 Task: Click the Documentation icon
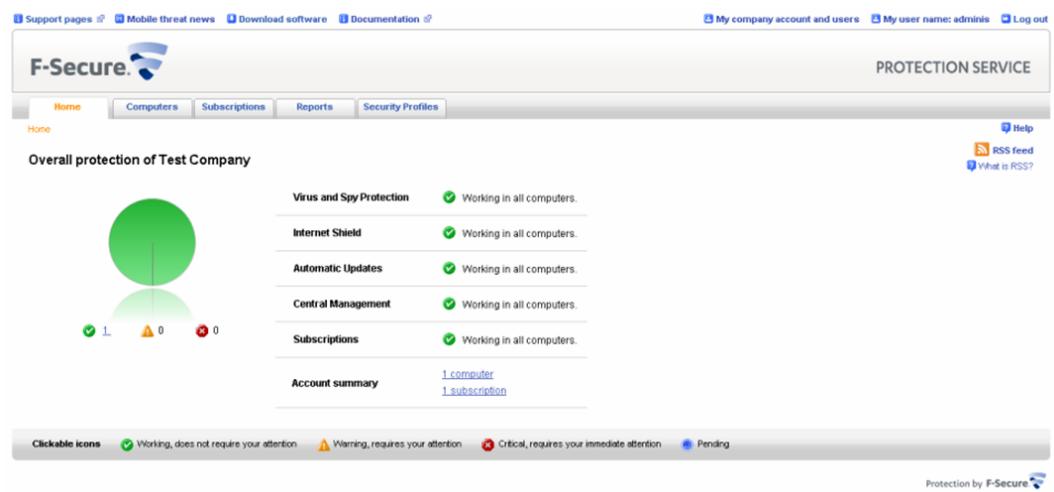coord(343,19)
